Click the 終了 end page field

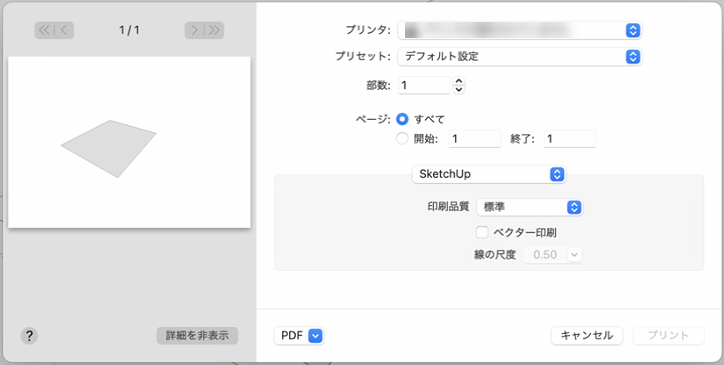point(570,139)
